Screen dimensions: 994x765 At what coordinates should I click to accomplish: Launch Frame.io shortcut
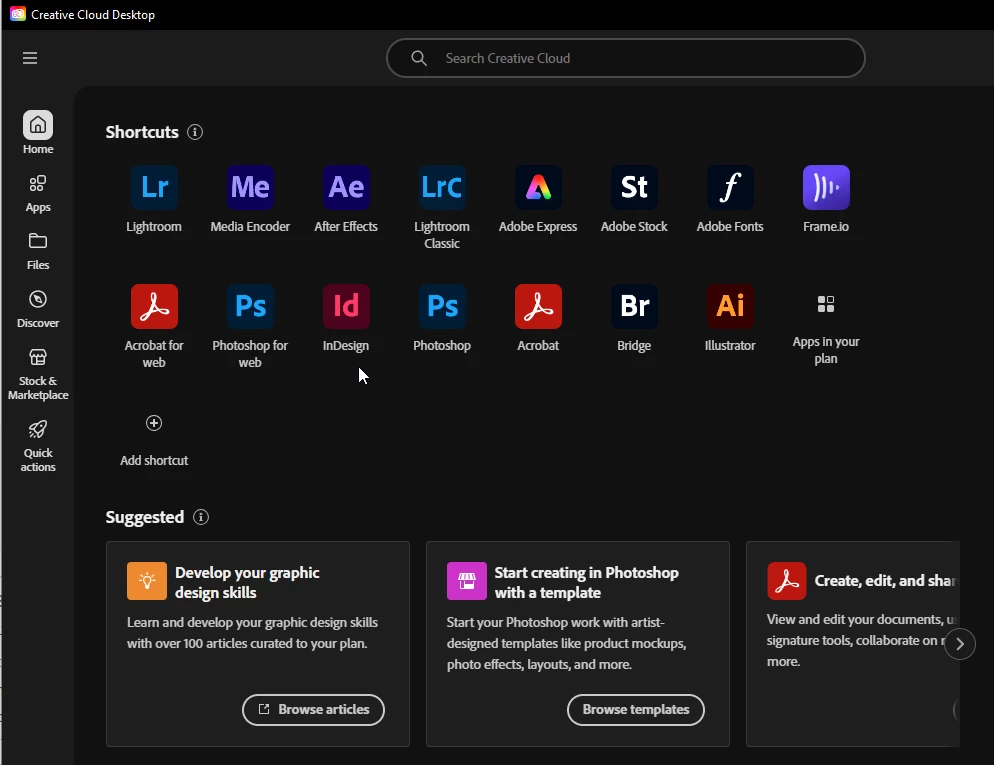point(826,188)
